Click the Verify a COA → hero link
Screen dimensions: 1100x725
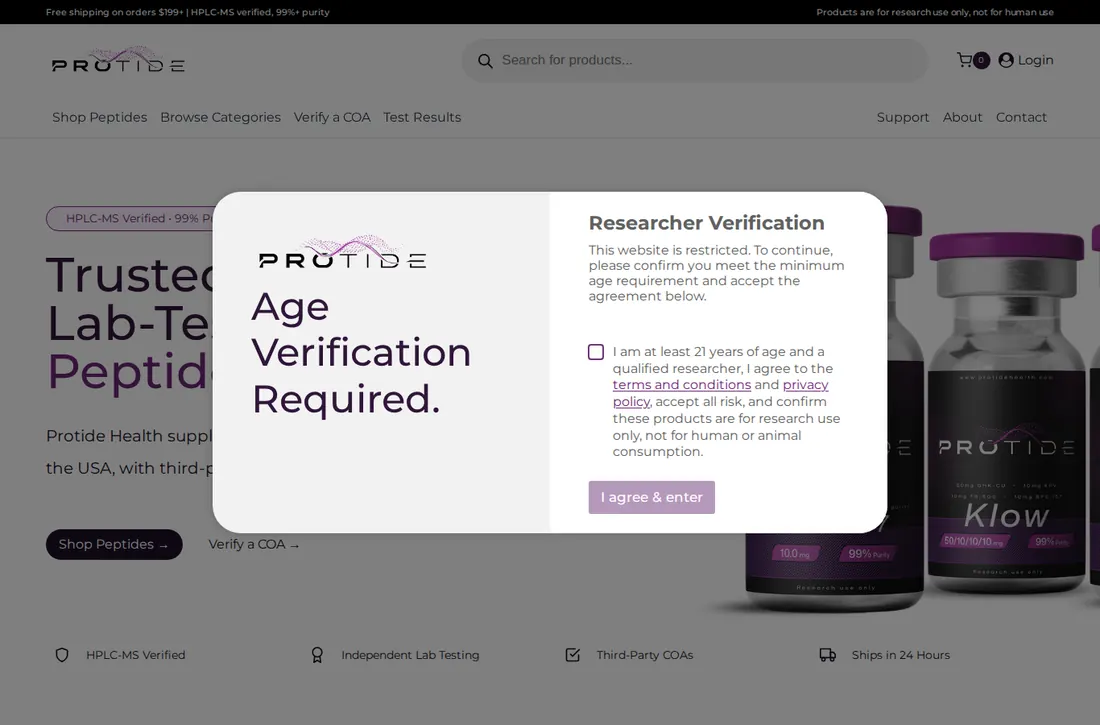[254, 545]
